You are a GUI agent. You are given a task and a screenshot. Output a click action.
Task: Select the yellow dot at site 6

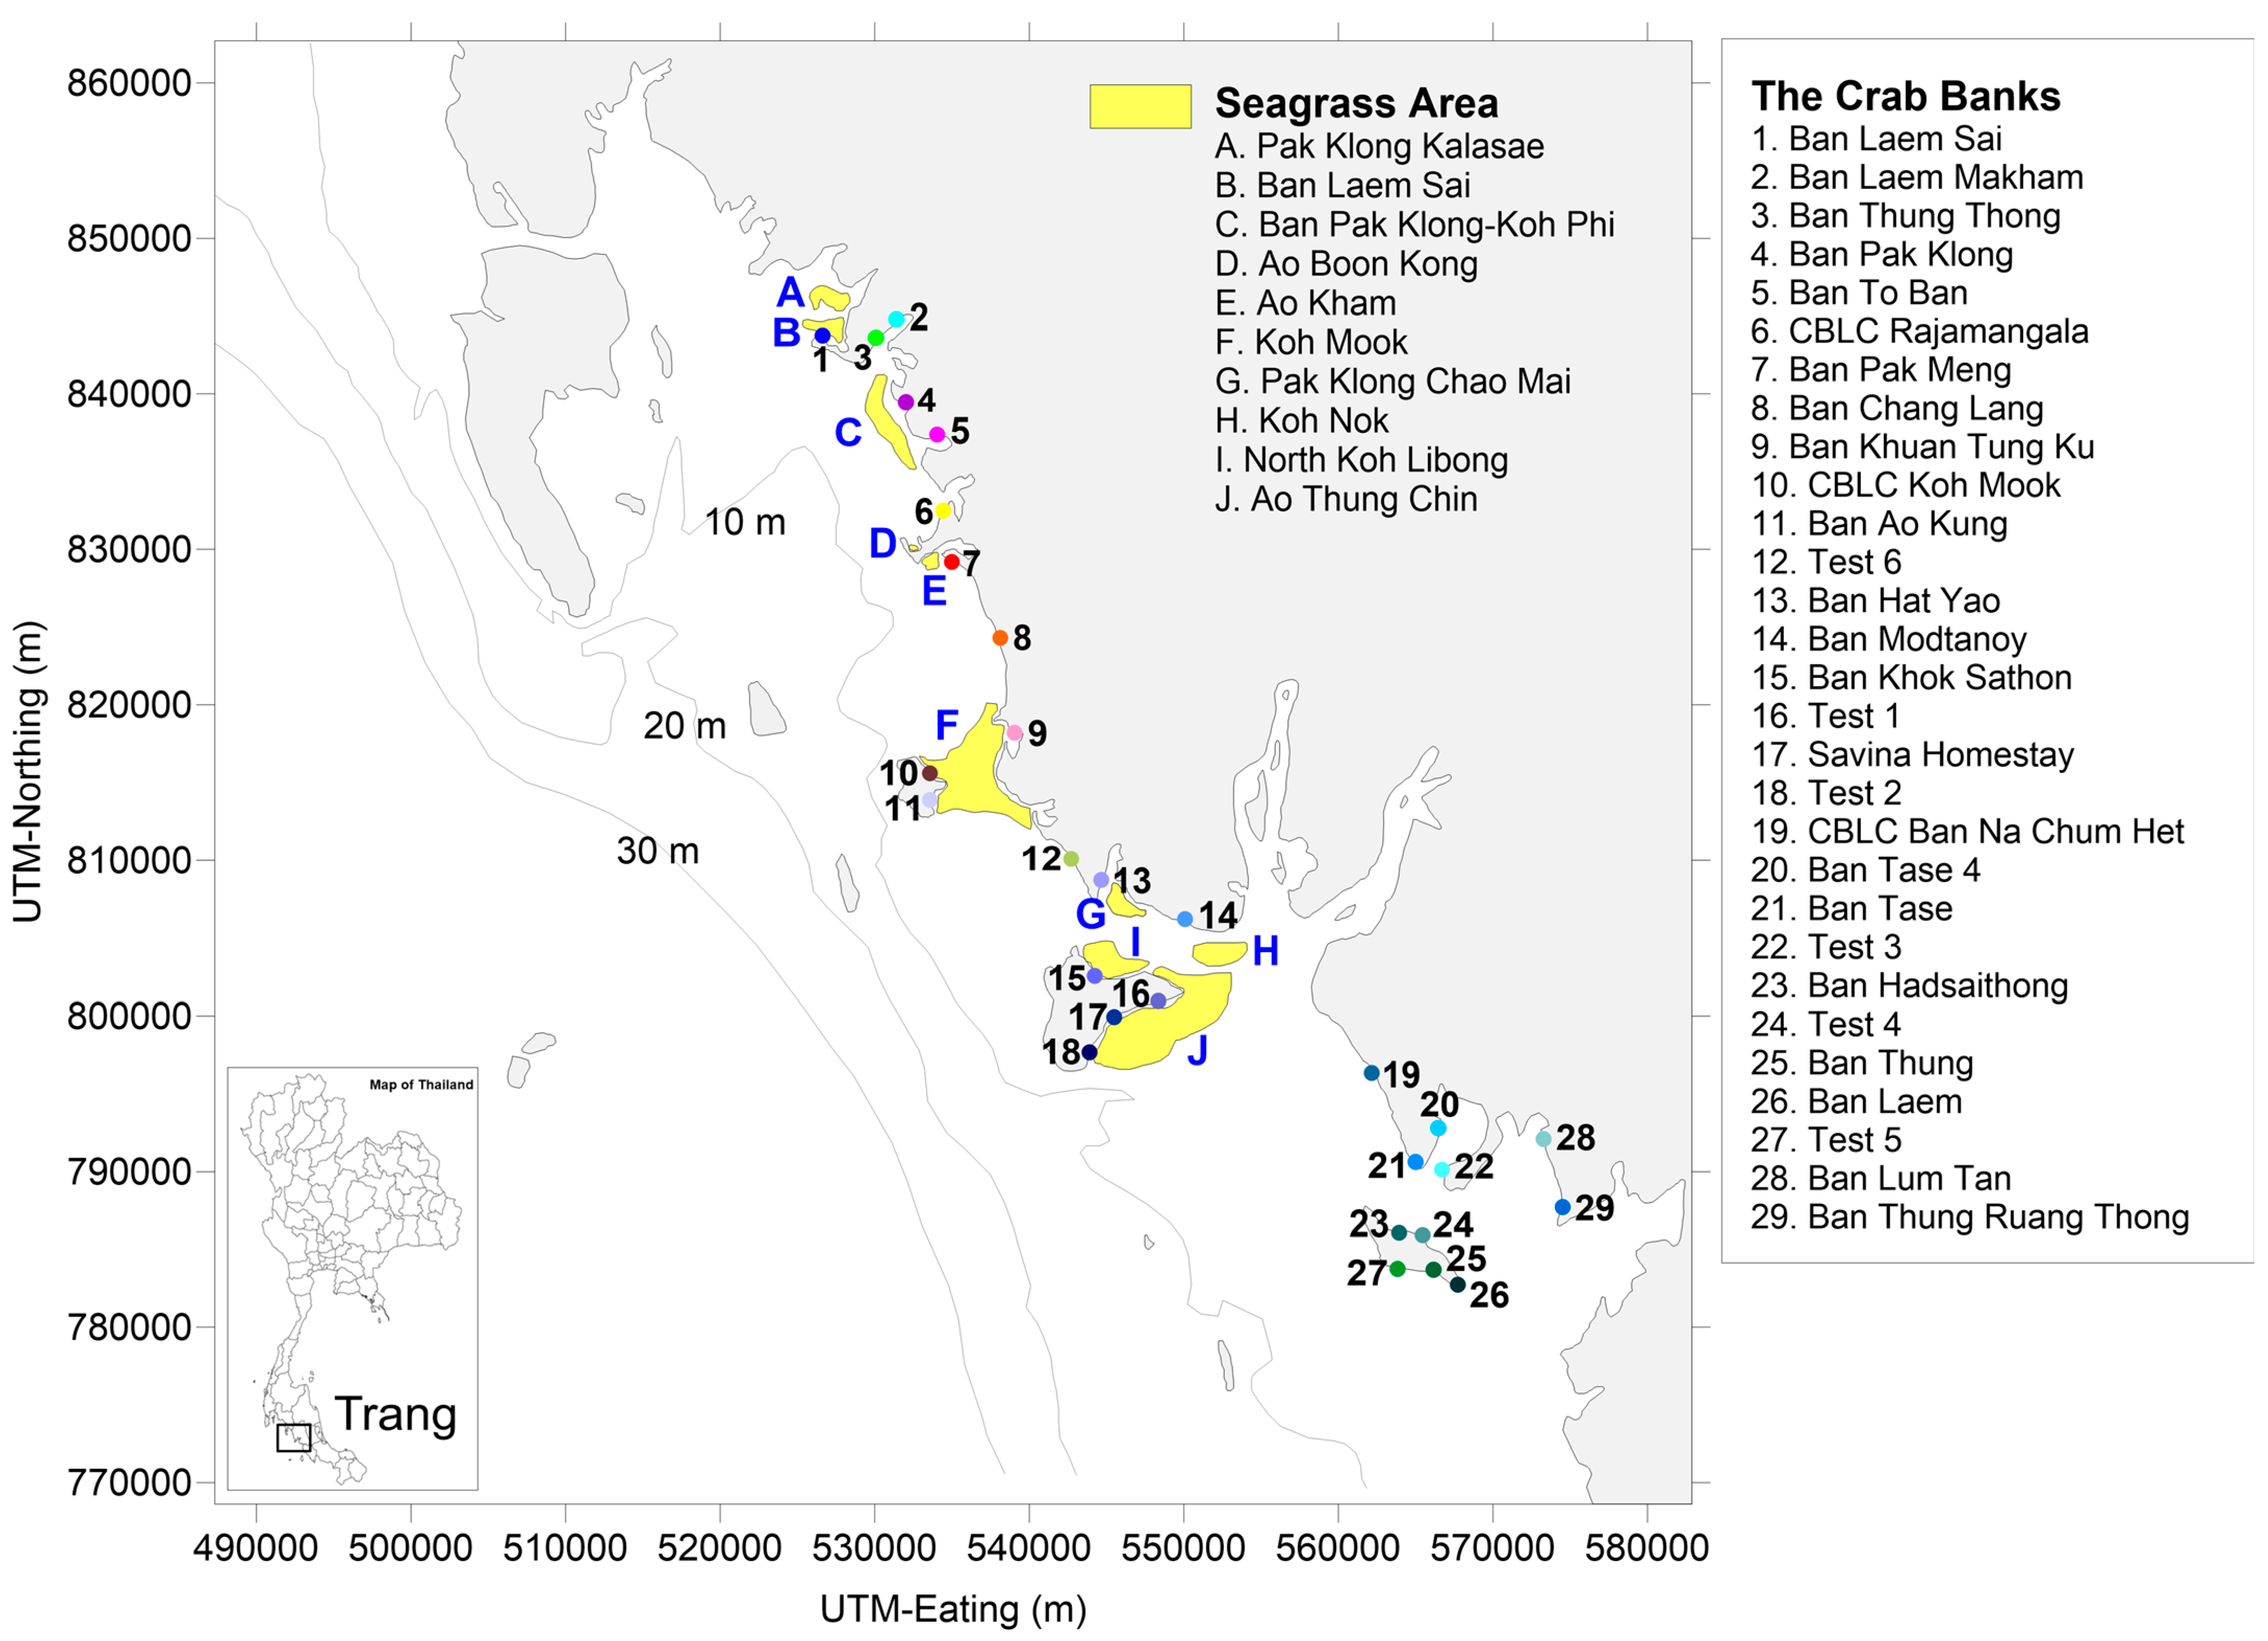[x=942, y=511]
